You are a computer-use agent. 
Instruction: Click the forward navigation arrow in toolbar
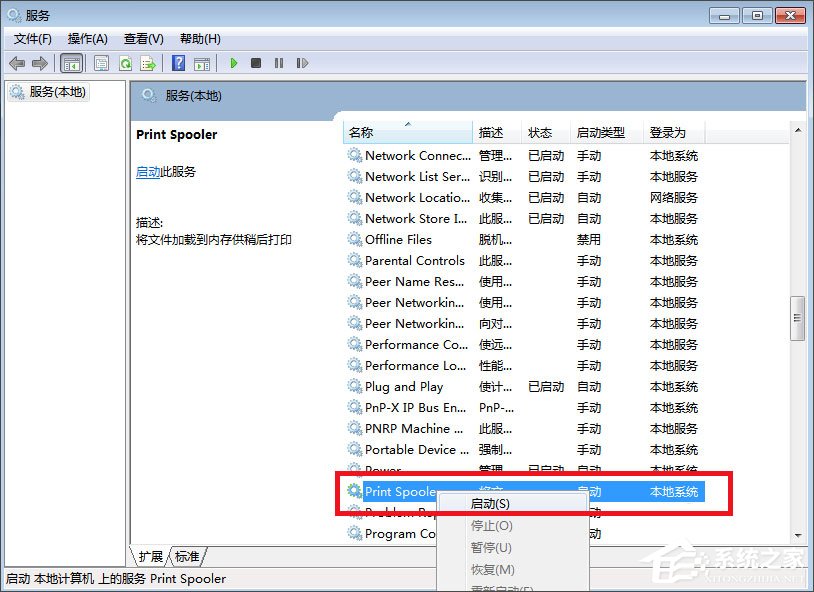[x=39, y=62]
